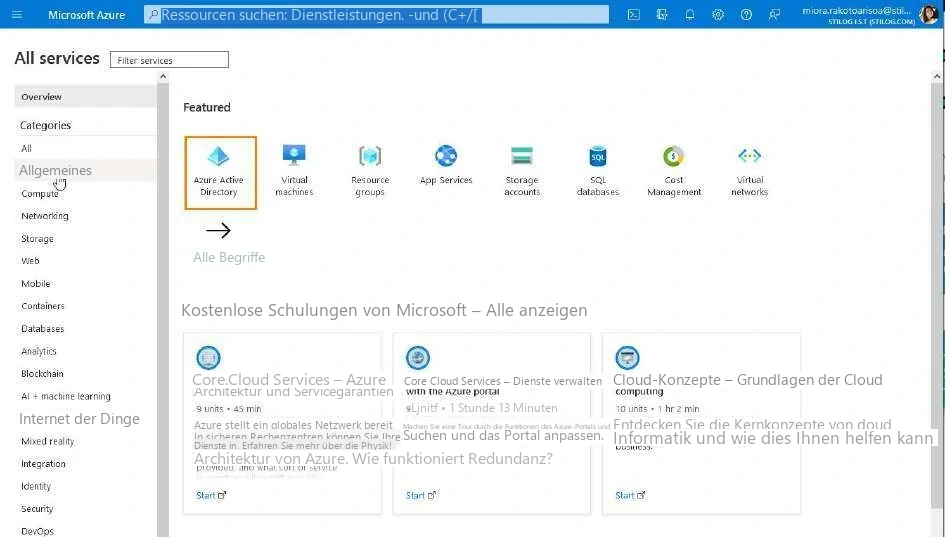Open the Cloud-Konzepte Grundlagen title
Viewport: 945px width, 537px height.
coord(747,385)
